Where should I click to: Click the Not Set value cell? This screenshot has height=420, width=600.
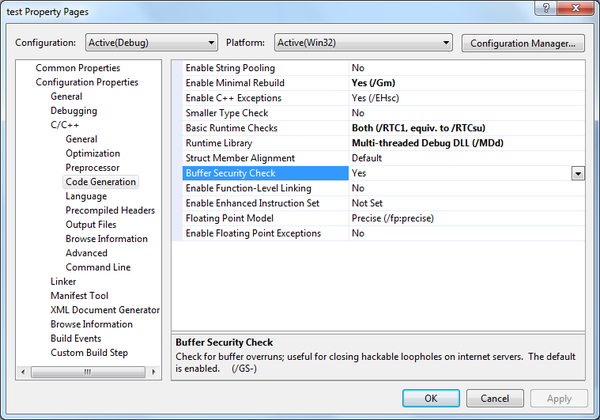tap(467, 203)
